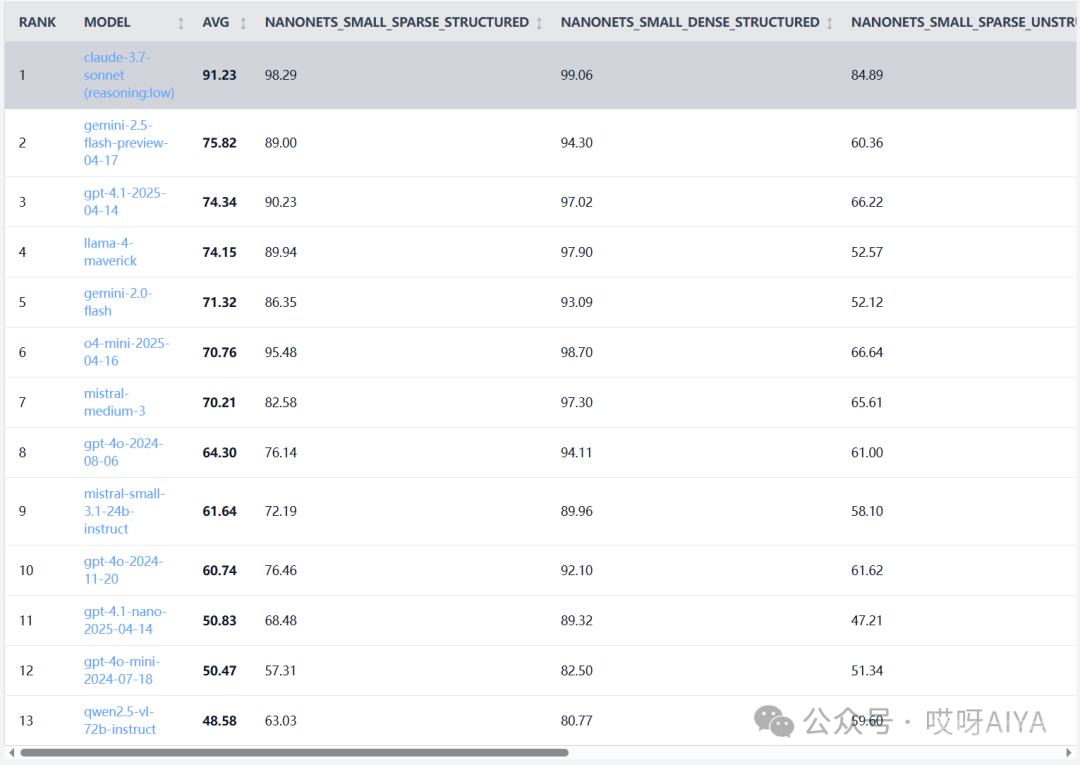Viewport: 1080px width, 765px height.
Task: Click the 95.48 value in o4-mini row
Action: click(x=281, y=352)
